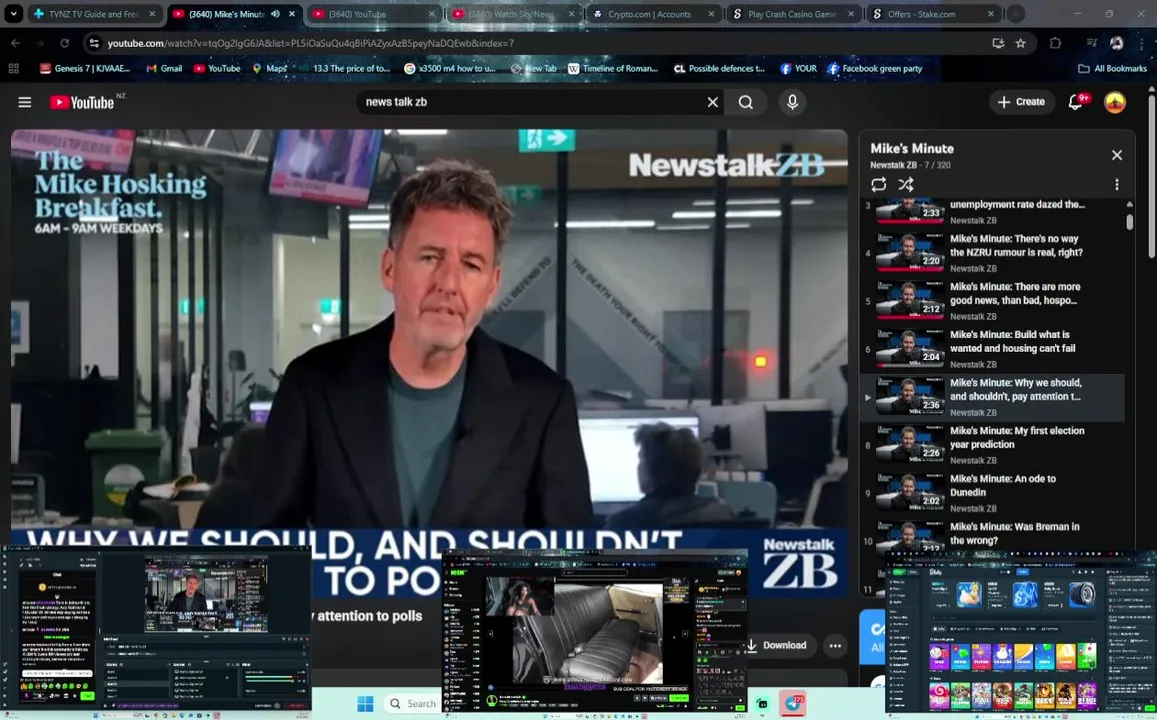Open YouTube notifications bell
Viewport: 1157px width, 720px height.
(1076, 102)
